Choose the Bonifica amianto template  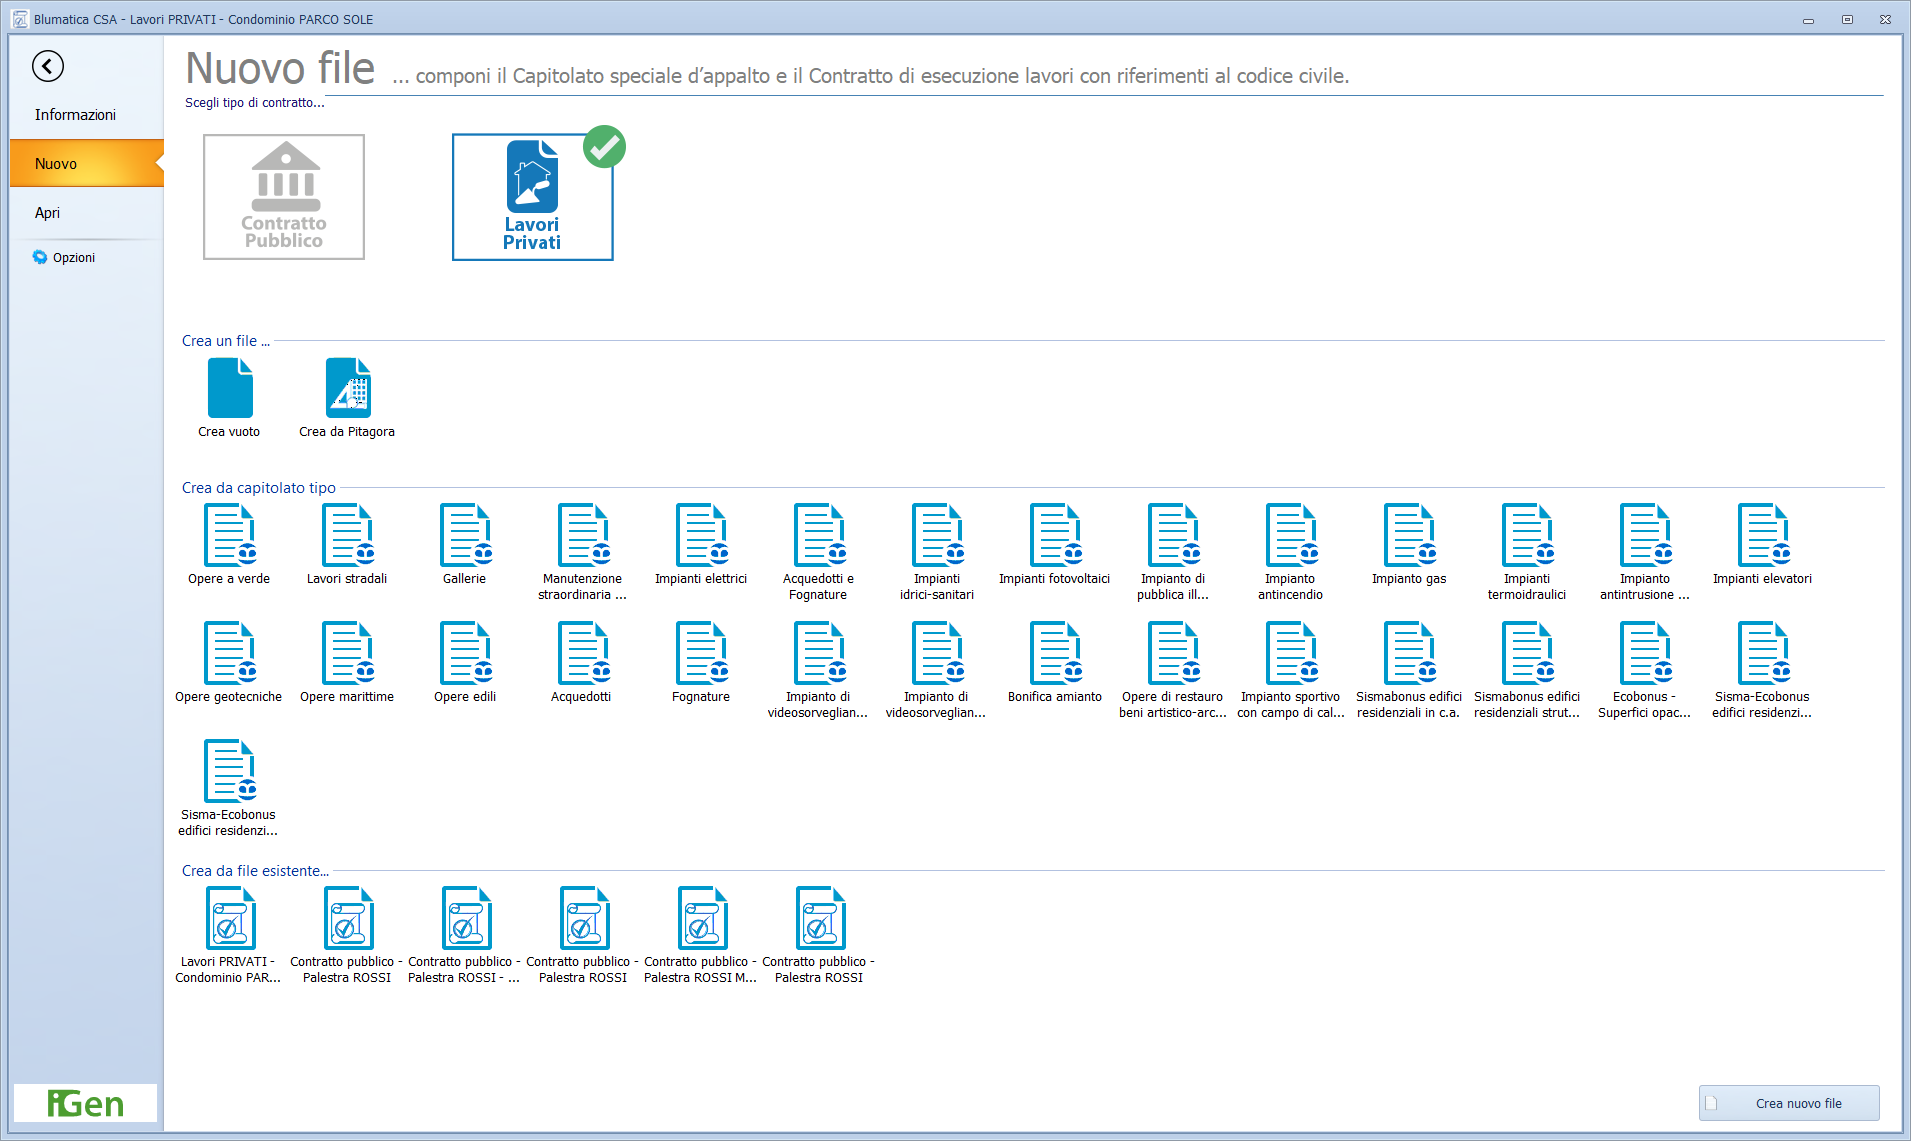click(x=1055, y=655)
